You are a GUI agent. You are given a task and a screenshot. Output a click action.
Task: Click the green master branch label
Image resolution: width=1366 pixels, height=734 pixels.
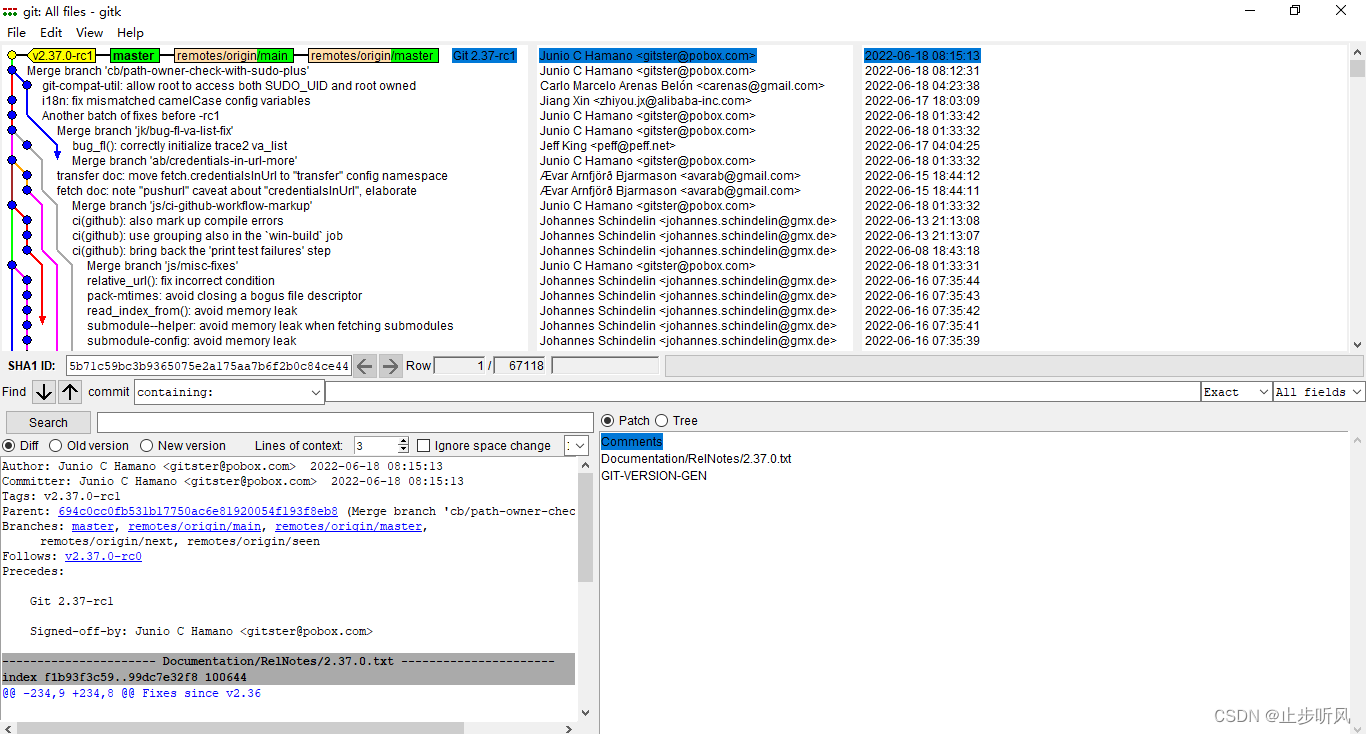tap(134, 56)
